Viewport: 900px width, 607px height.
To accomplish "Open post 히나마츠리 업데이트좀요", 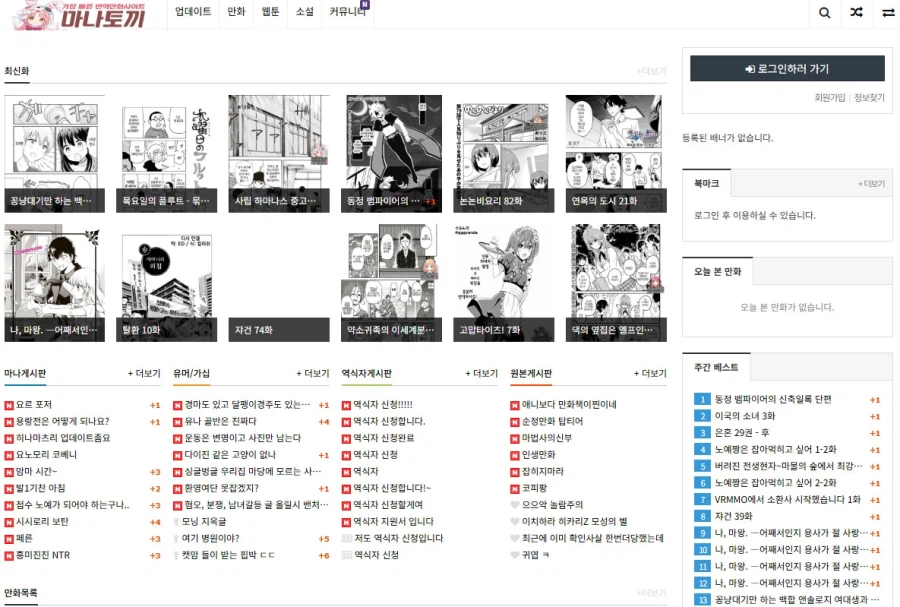I will 63,438.
